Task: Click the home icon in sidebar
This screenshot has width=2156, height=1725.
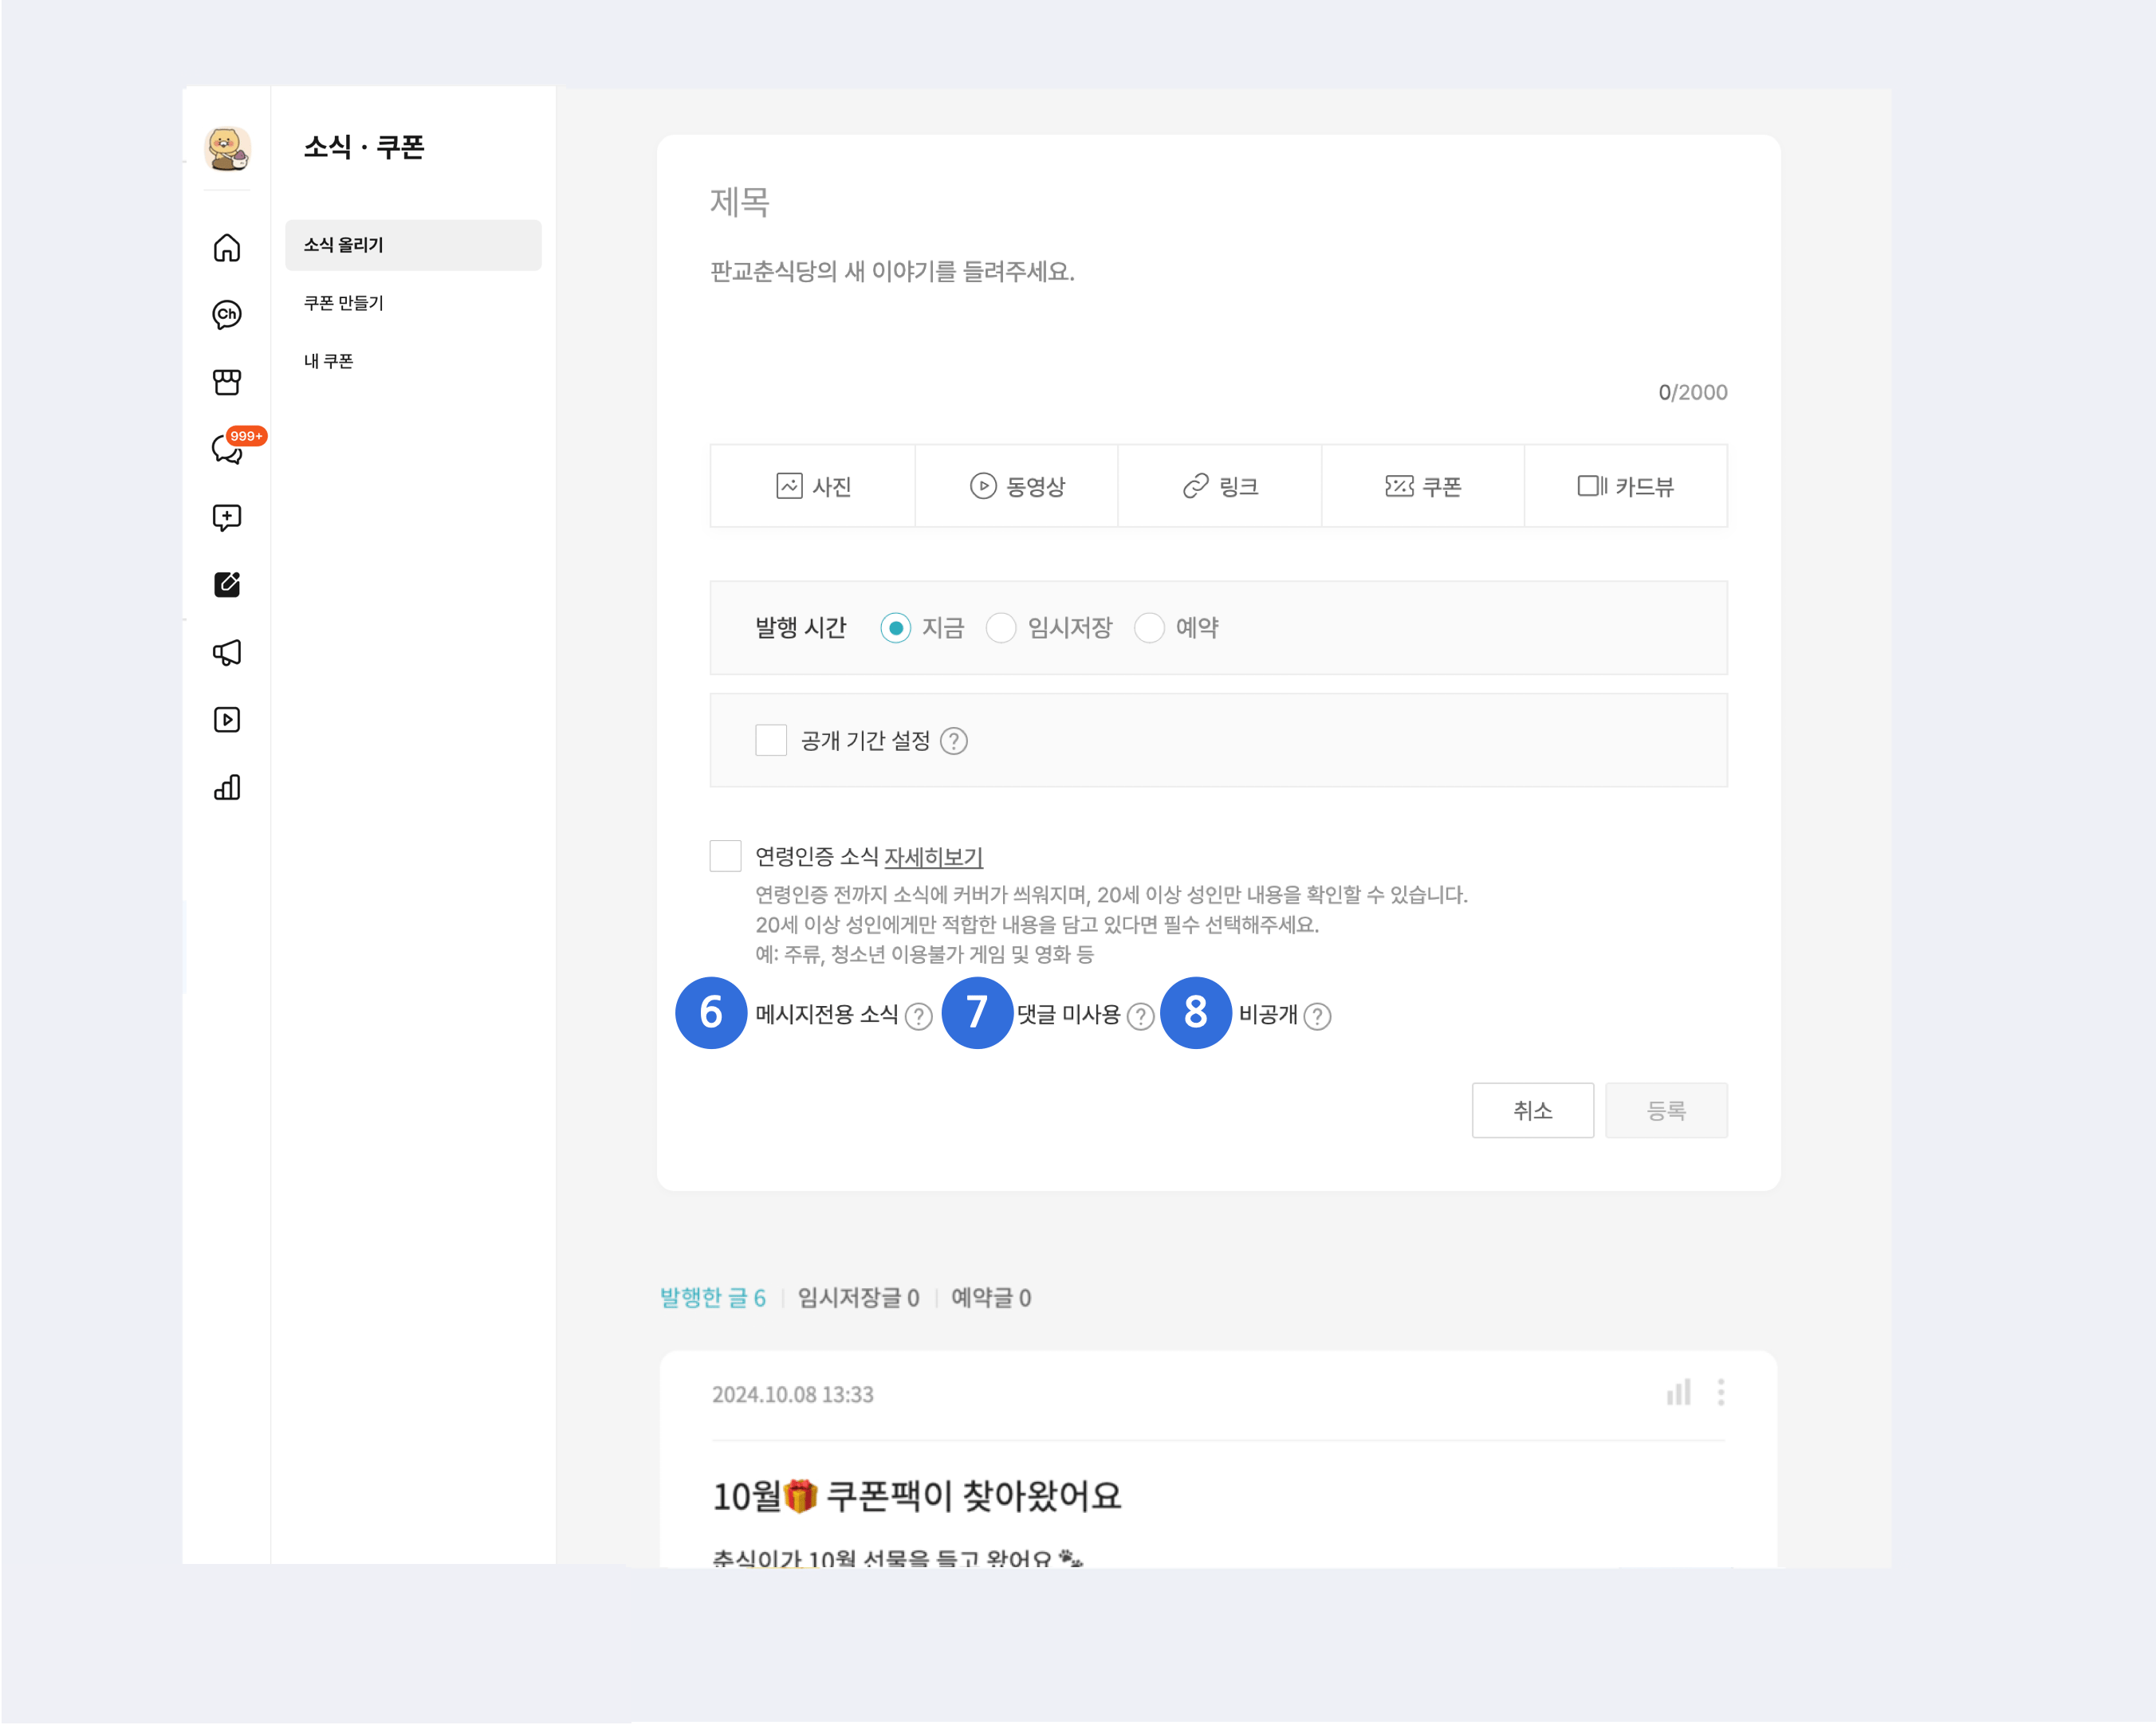Action: pos(227,247)
